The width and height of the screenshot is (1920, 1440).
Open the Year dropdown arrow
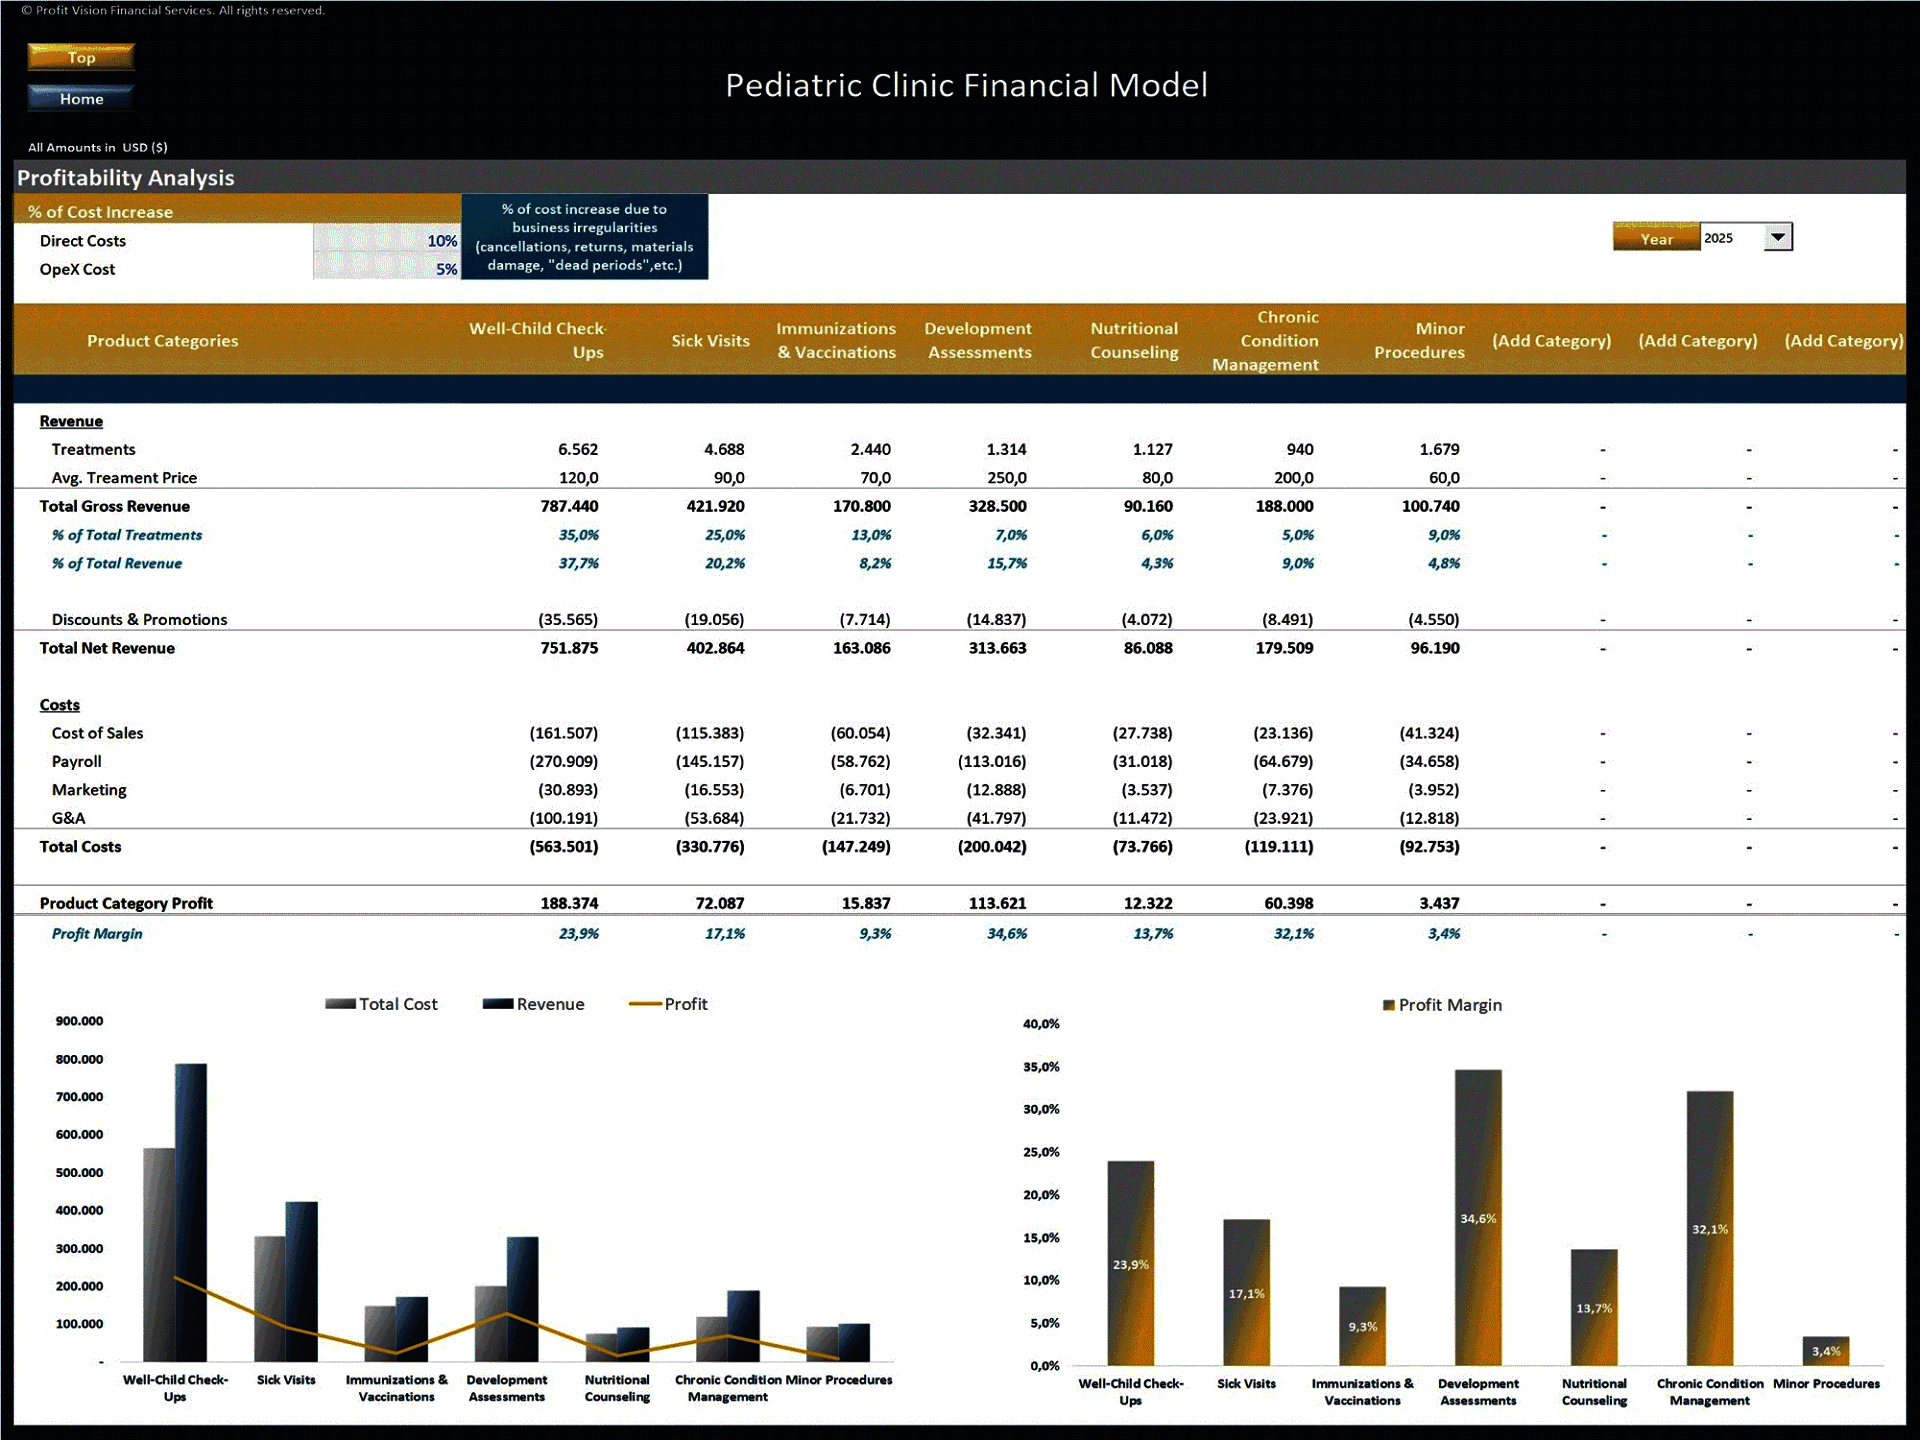point(1777,238)
